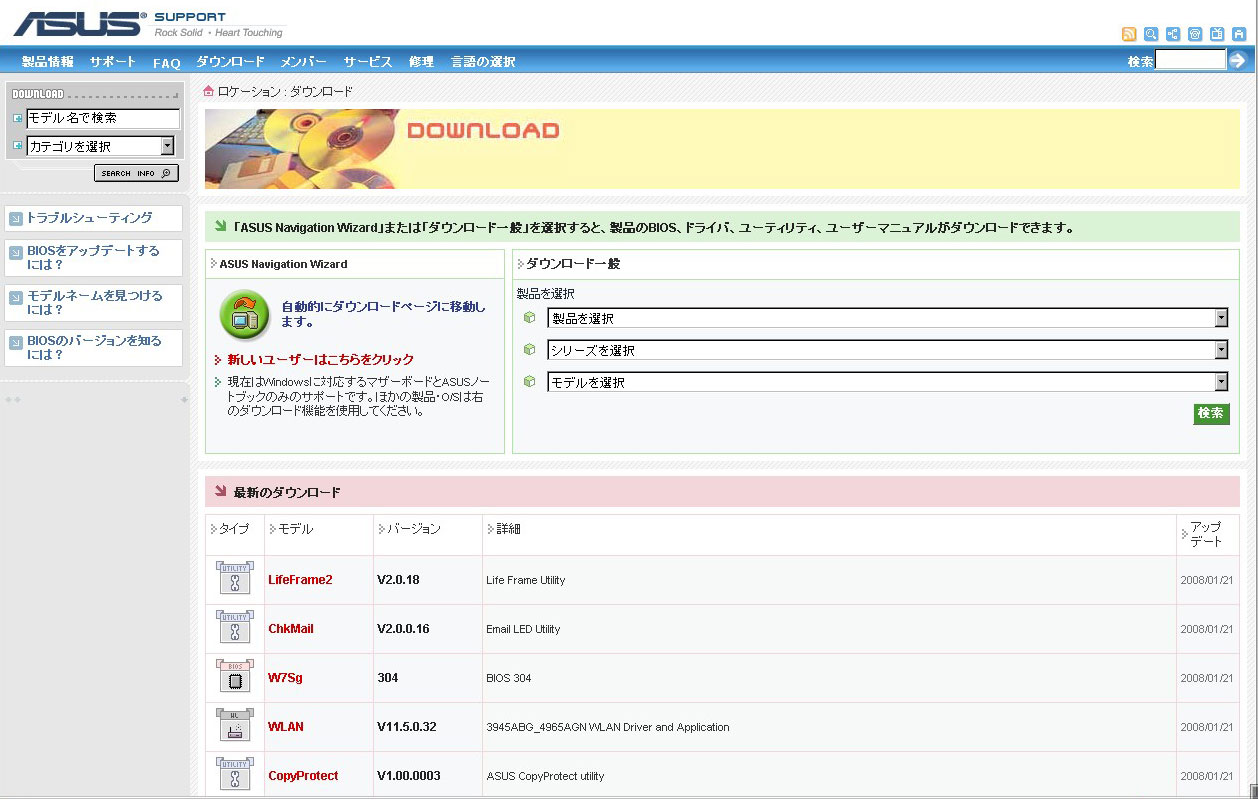Open ダウンロード in the navigation bar
1258x809 pixels.
pyautogui.click(x=230, y=62)
